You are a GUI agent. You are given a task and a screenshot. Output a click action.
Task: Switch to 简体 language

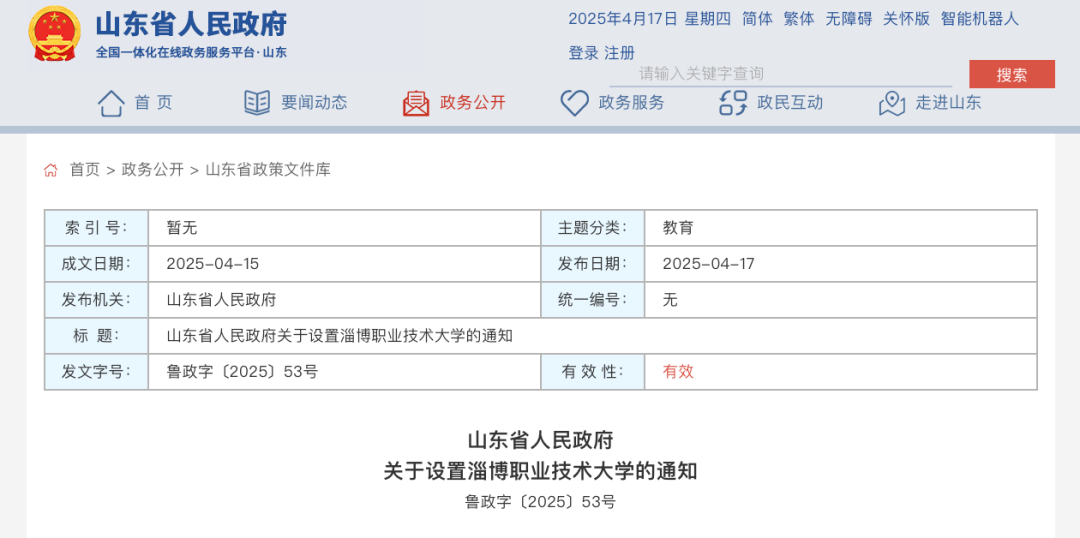click(757, 19)
